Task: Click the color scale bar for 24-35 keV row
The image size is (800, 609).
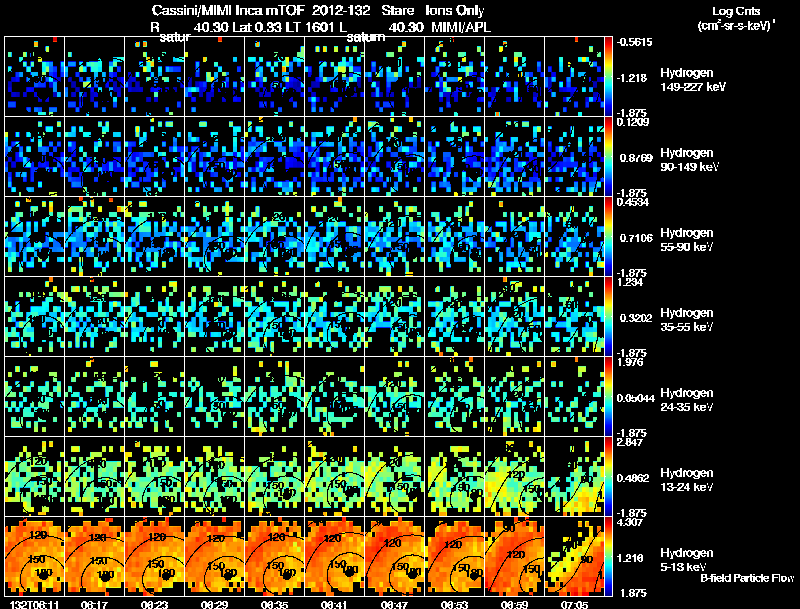Action: pyautogui.click(x=608, y=397)
